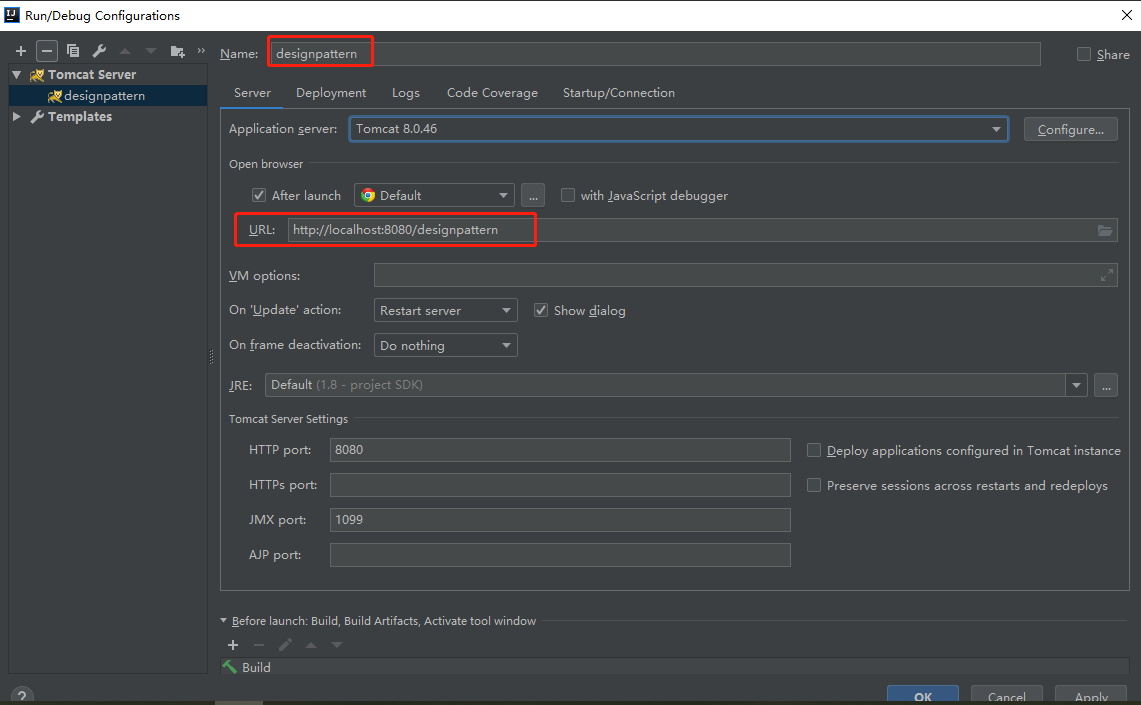
Task: Collapse Before launch section
Action: point(223,621)
